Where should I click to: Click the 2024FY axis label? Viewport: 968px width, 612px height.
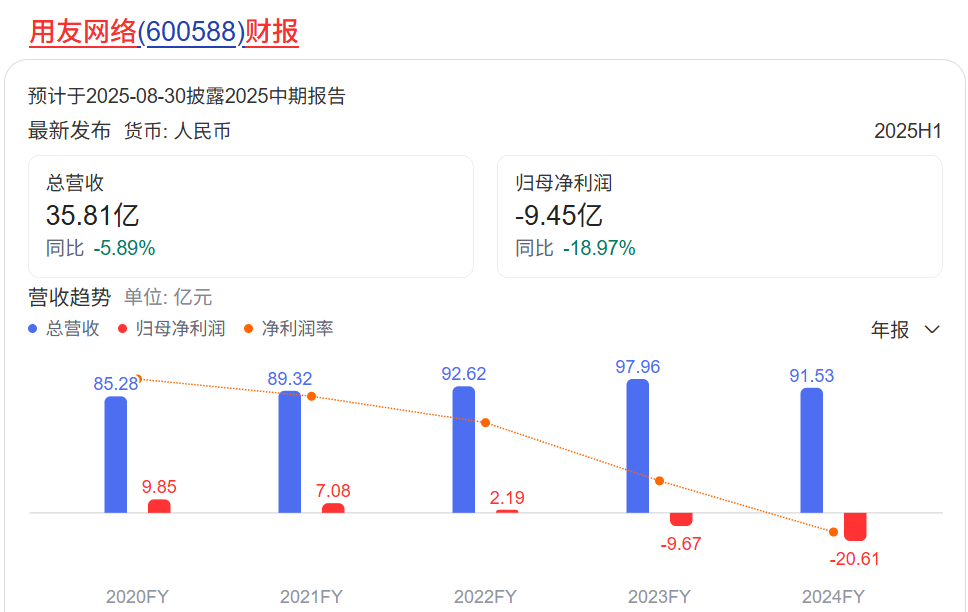[x=833, y=597]
